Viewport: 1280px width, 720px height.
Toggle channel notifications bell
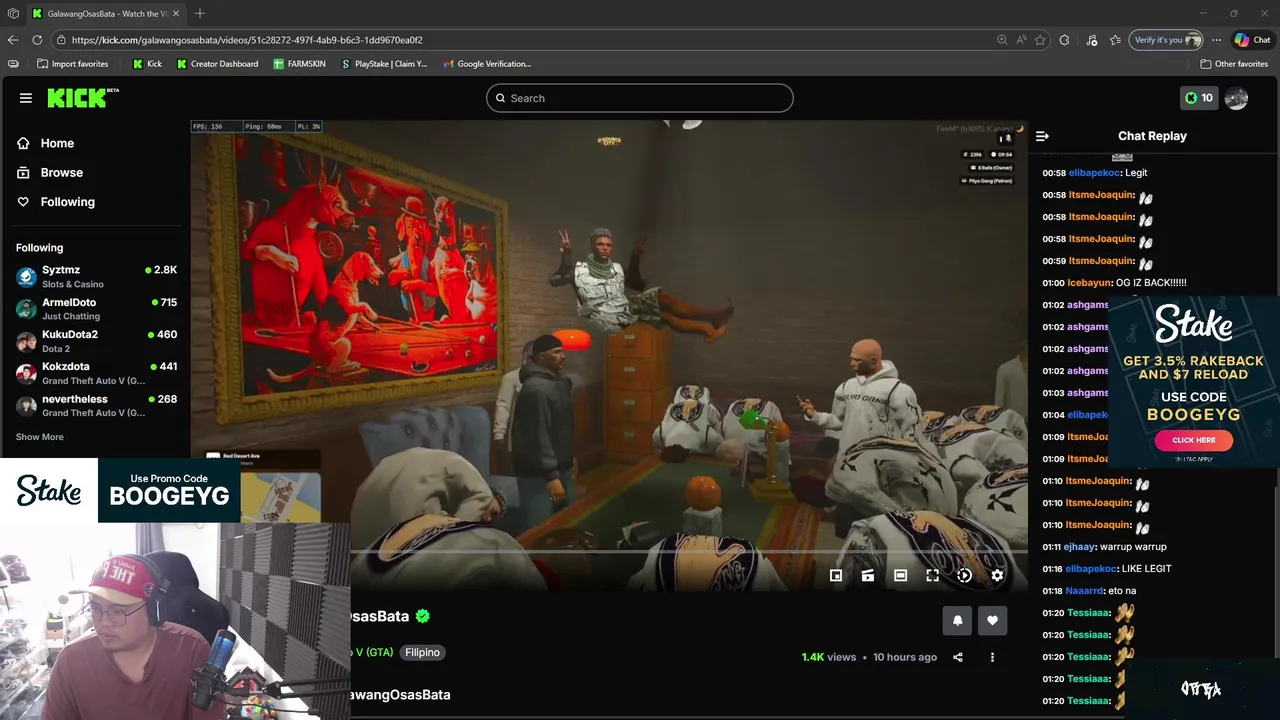[x=957, y=621]
